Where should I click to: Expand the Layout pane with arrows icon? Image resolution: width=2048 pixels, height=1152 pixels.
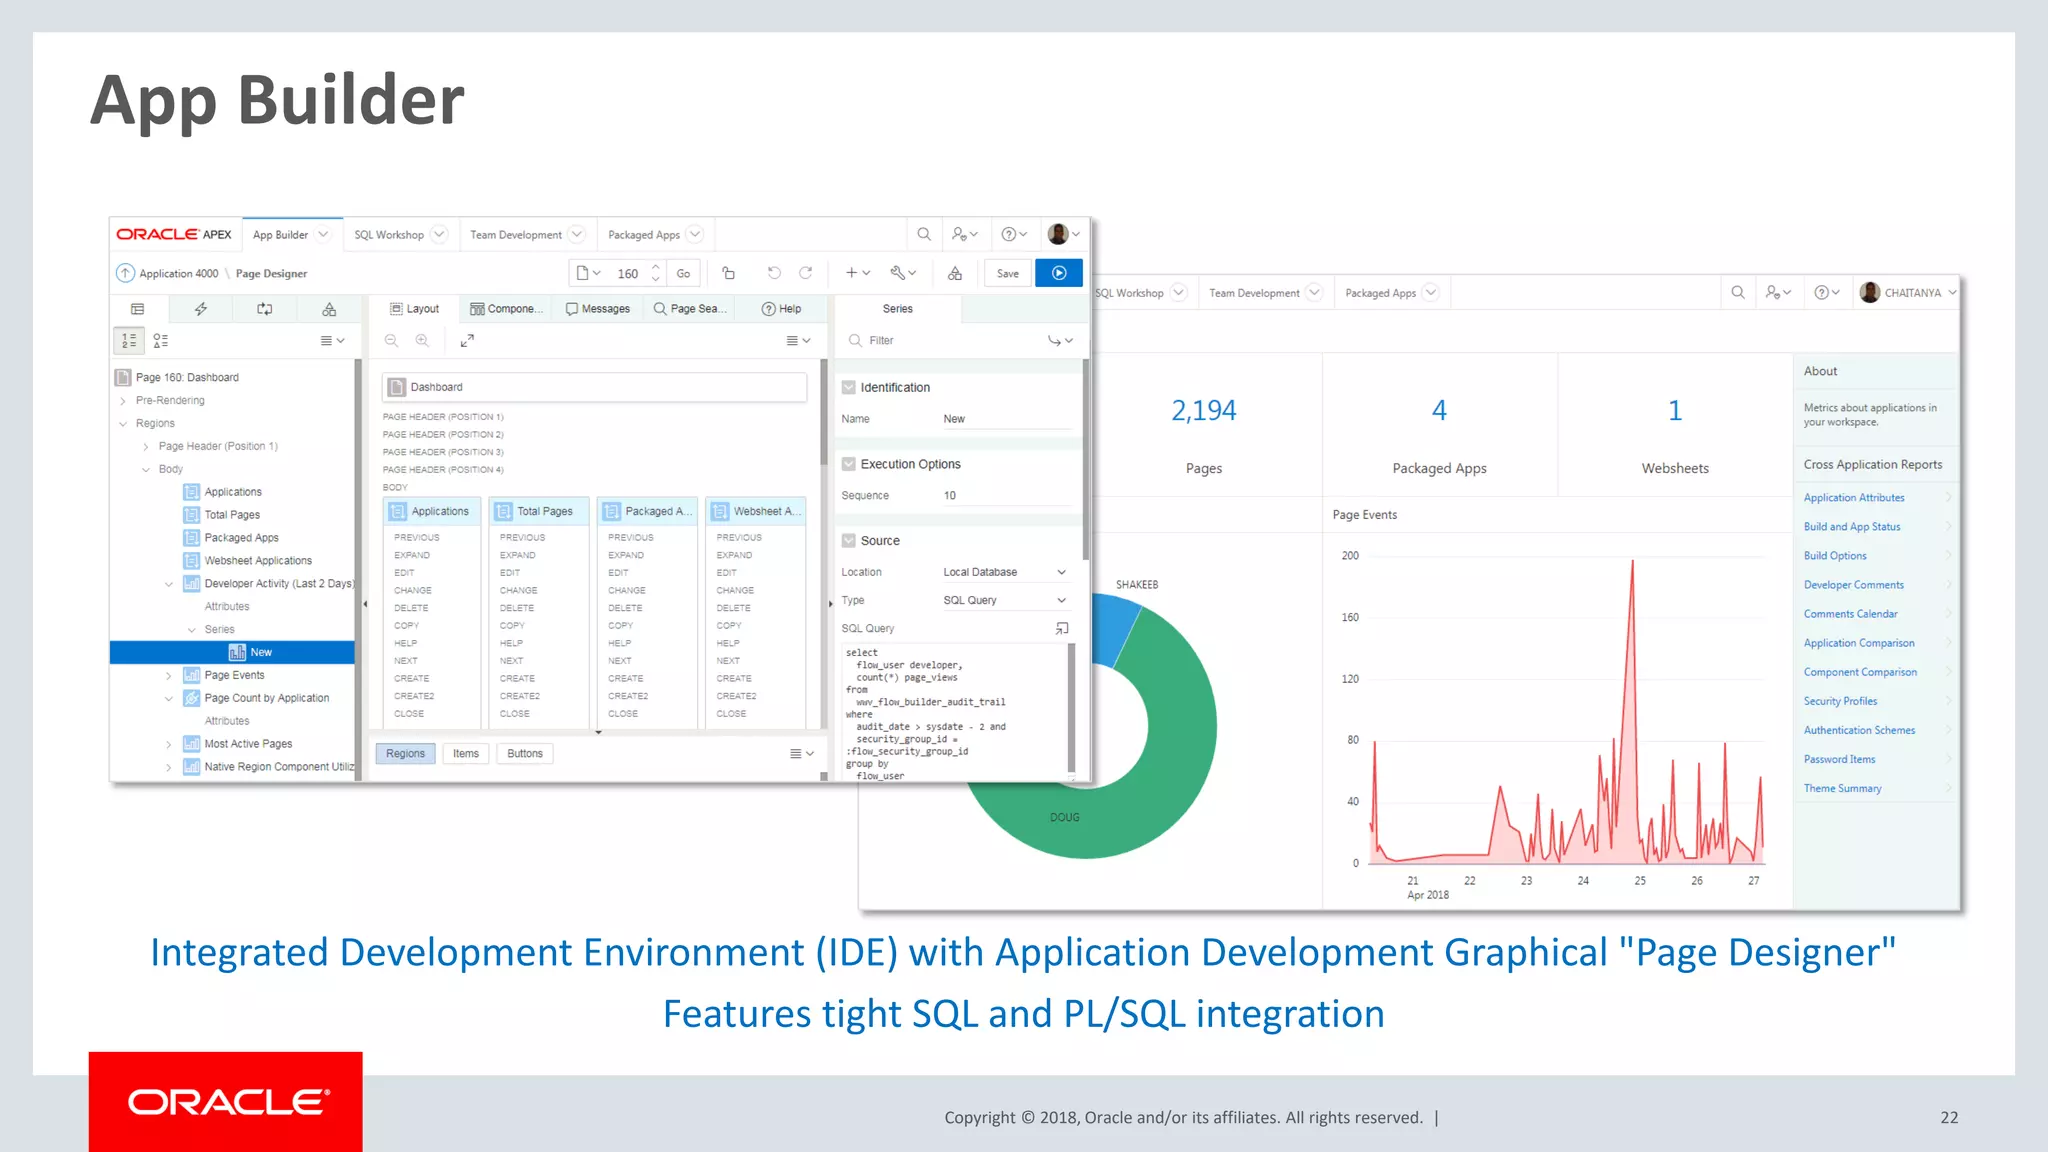pyautogui.click(x=467, y=341)
